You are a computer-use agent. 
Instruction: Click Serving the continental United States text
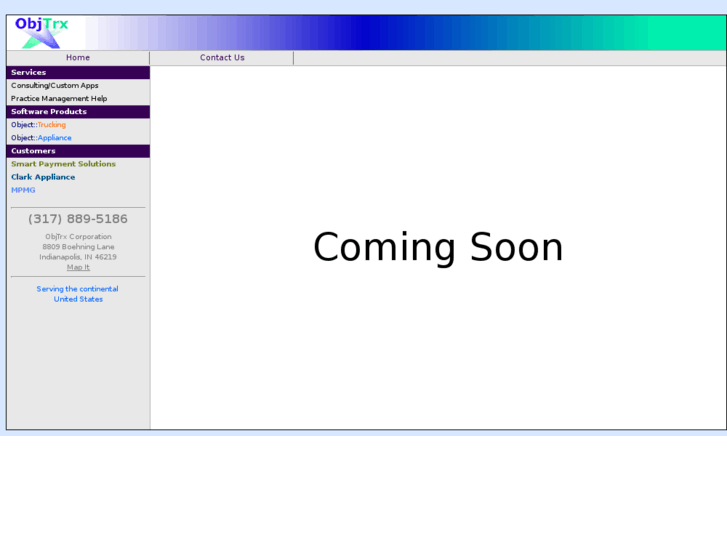point(78,294)
